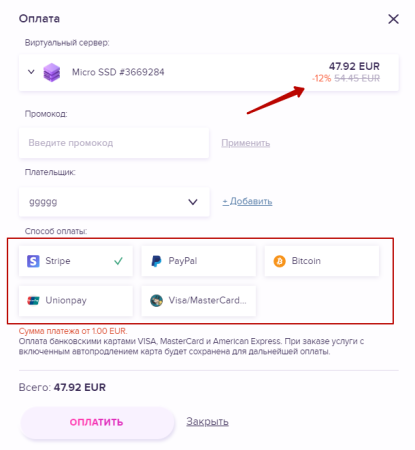Close the payment dialog with X
Viewport: 415px width, 450px height.
click(x=393, y=19)
